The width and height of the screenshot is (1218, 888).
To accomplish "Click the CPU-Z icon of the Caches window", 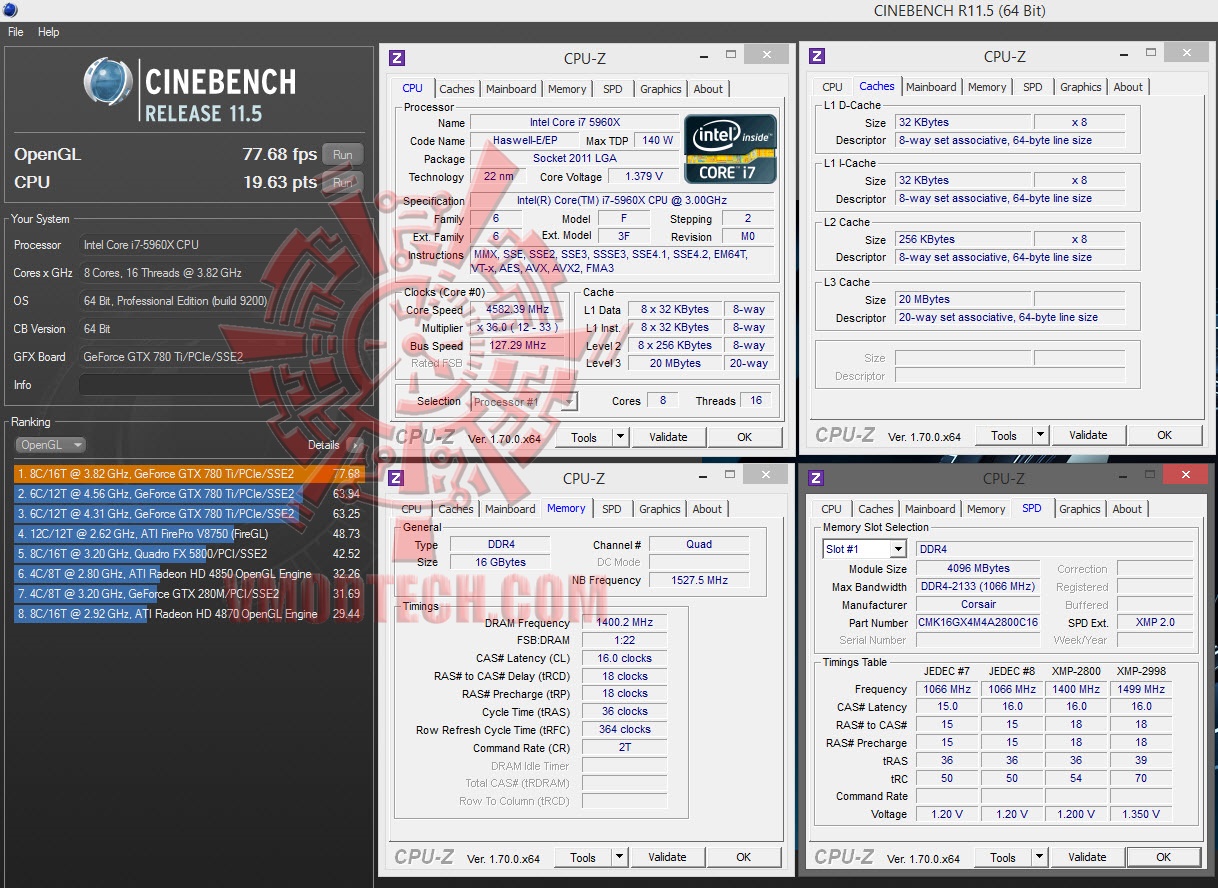I will (817, 56).
